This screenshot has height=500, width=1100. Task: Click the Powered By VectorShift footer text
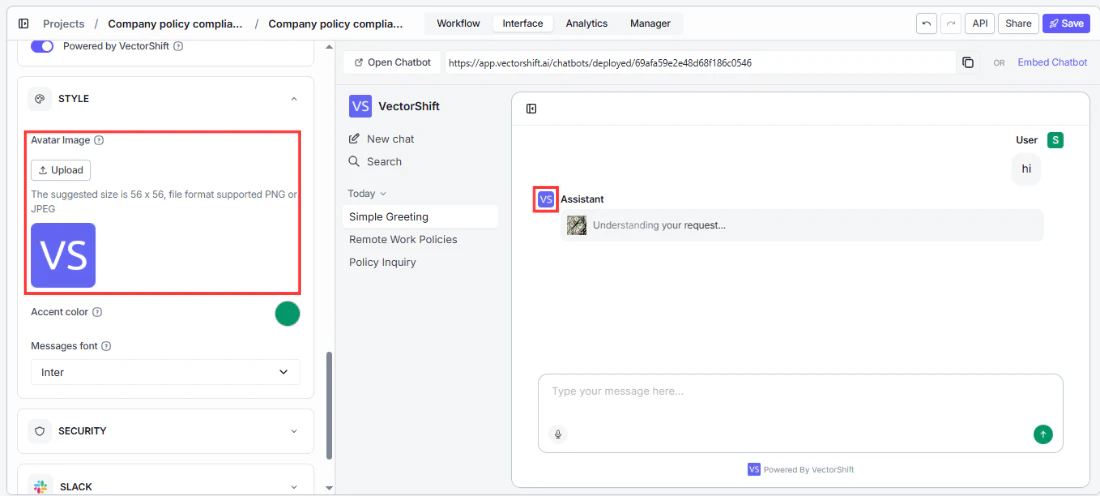809,470
